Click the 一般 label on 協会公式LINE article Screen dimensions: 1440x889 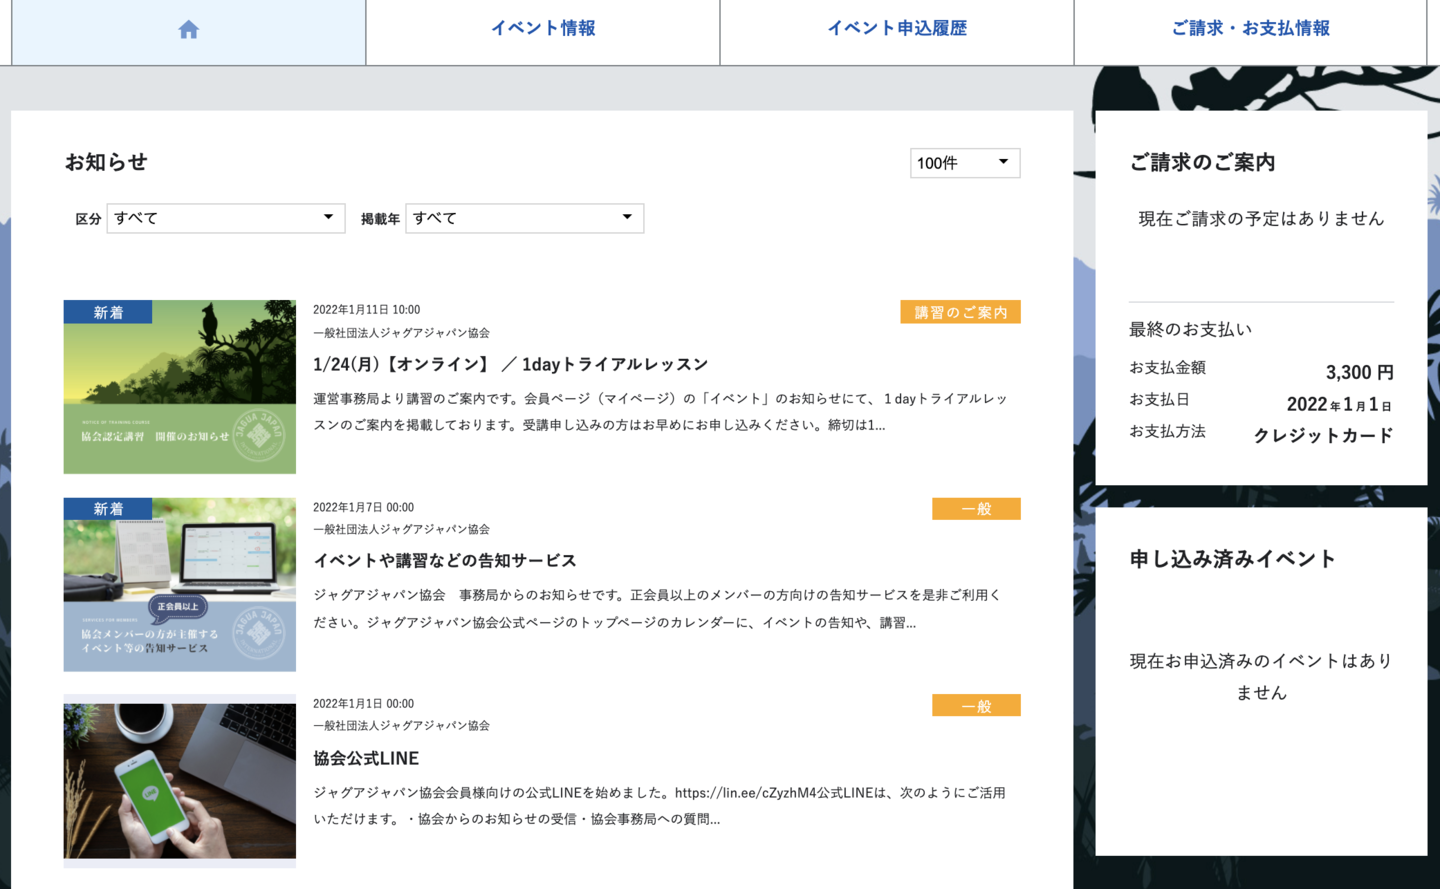(975, 704)
